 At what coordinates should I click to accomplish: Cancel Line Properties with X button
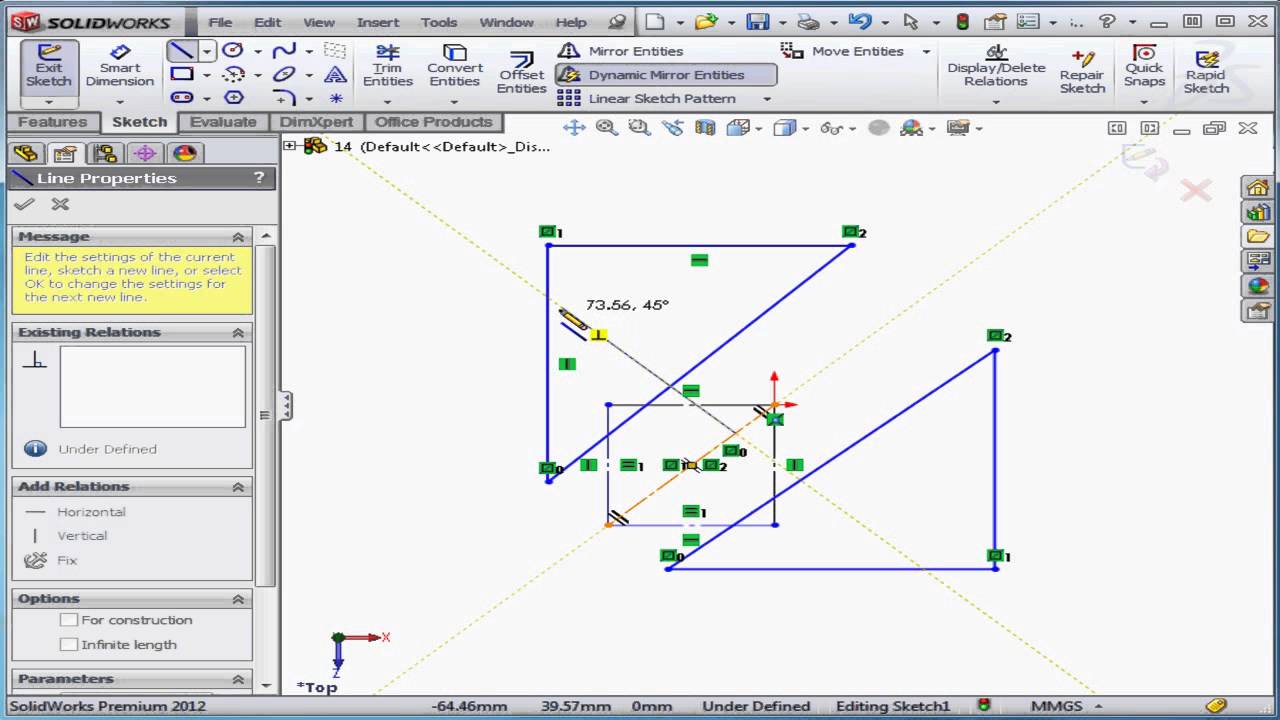click(x=60, y=204)
